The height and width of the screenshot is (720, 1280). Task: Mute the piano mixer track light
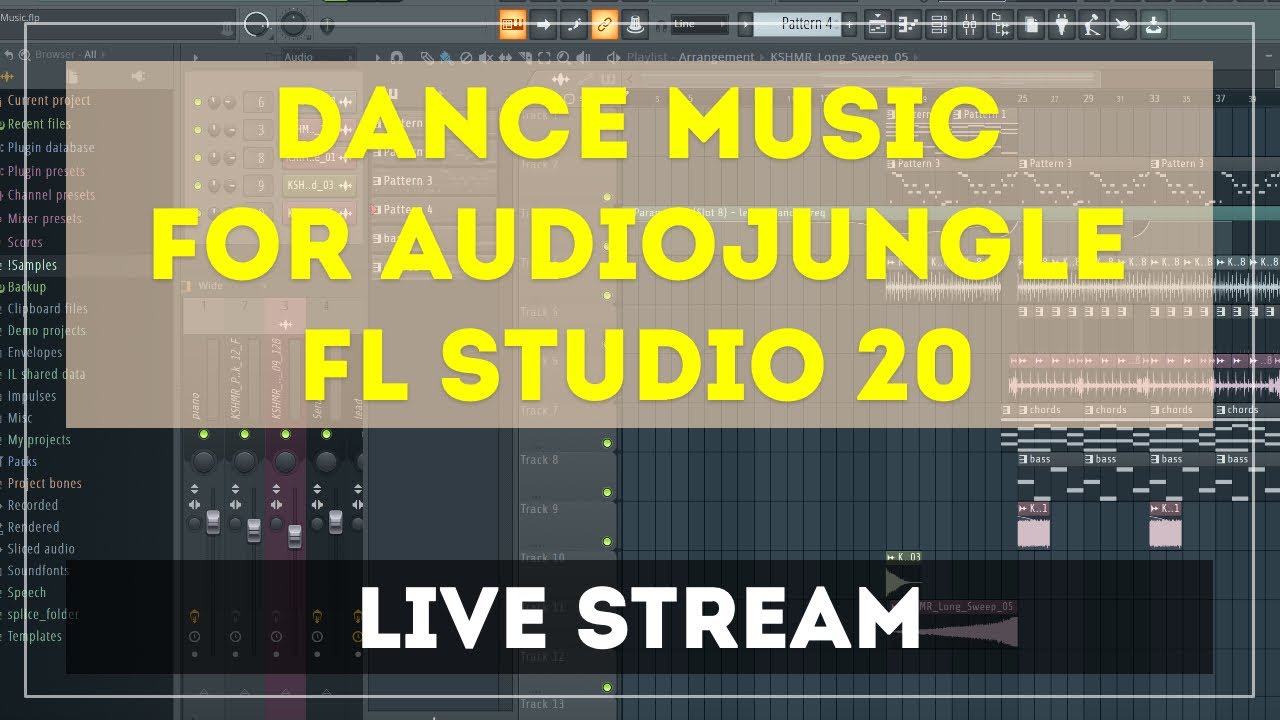pos(204,434)
